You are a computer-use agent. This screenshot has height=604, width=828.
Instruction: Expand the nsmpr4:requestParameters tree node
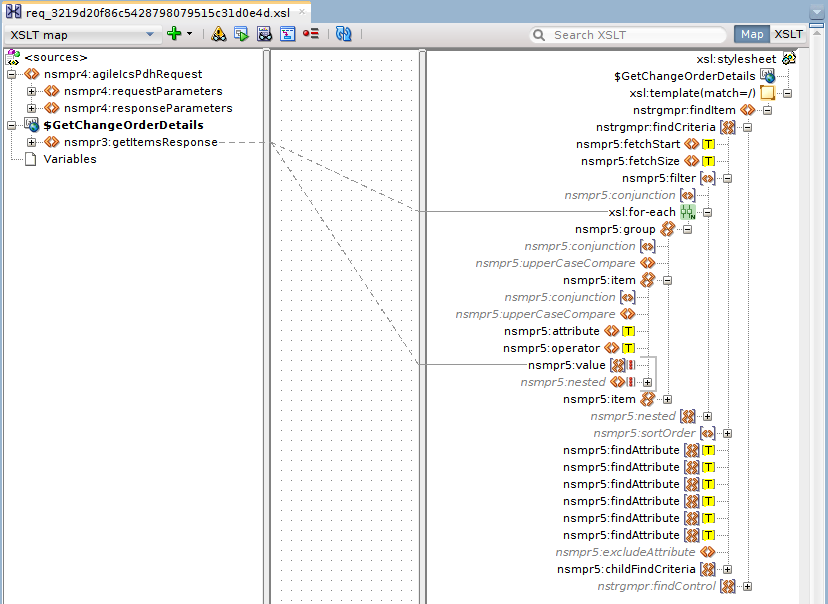(32, 92)
